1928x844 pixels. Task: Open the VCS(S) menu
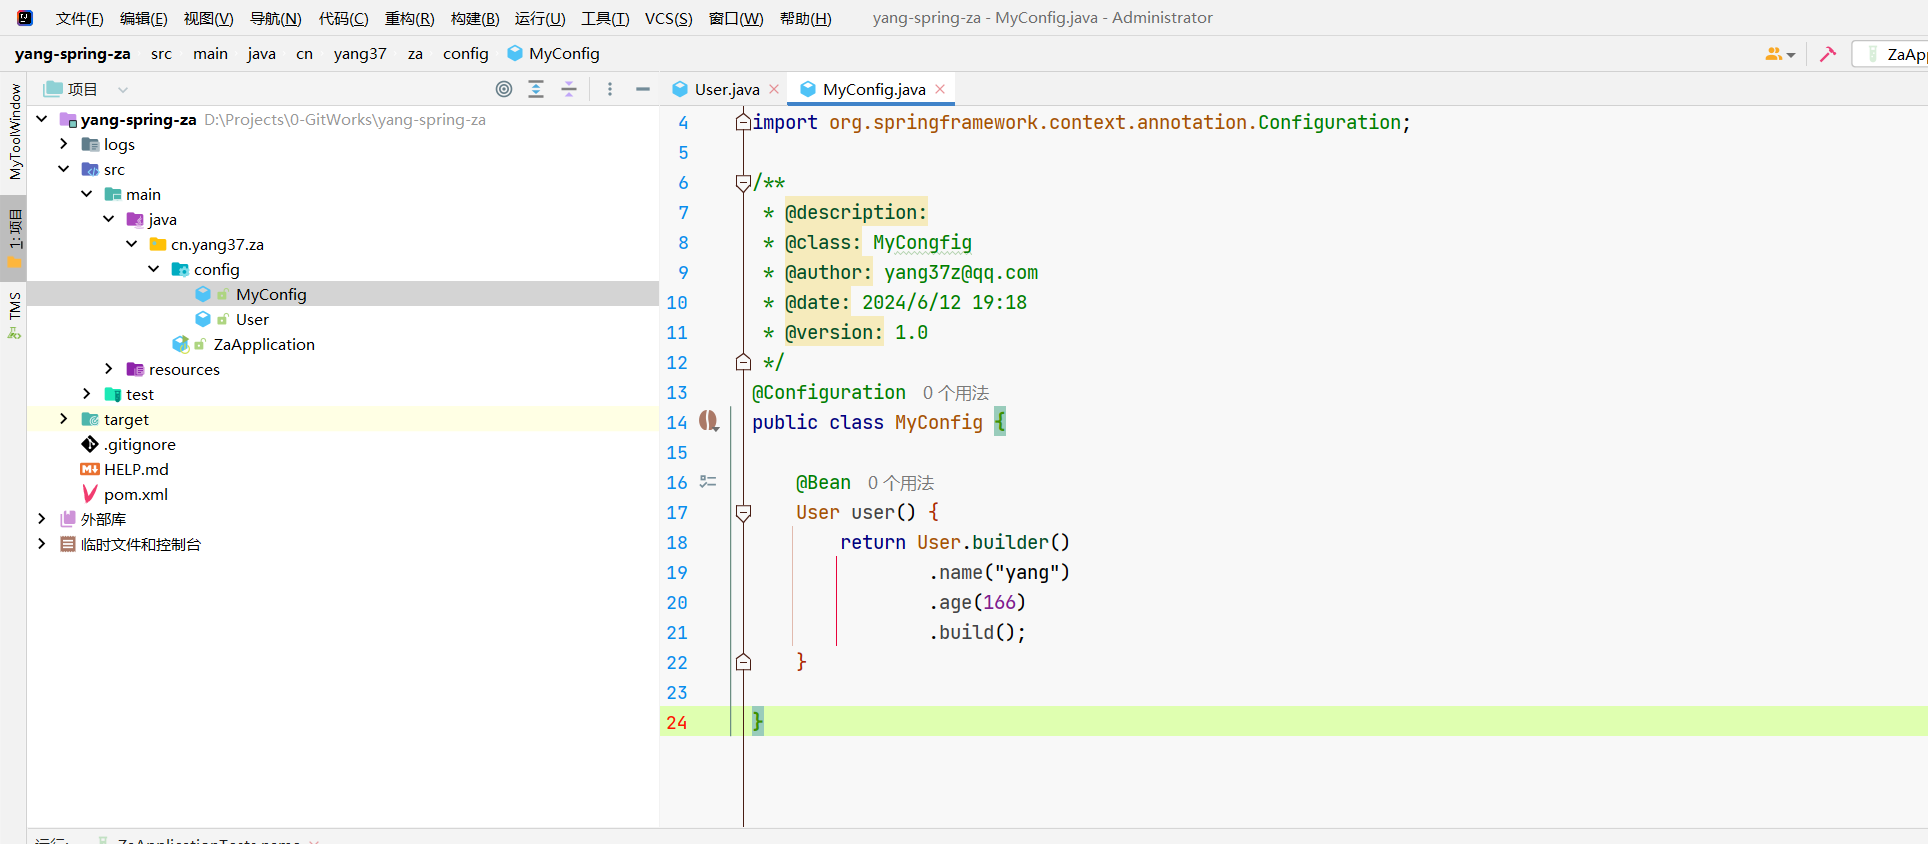669,18
